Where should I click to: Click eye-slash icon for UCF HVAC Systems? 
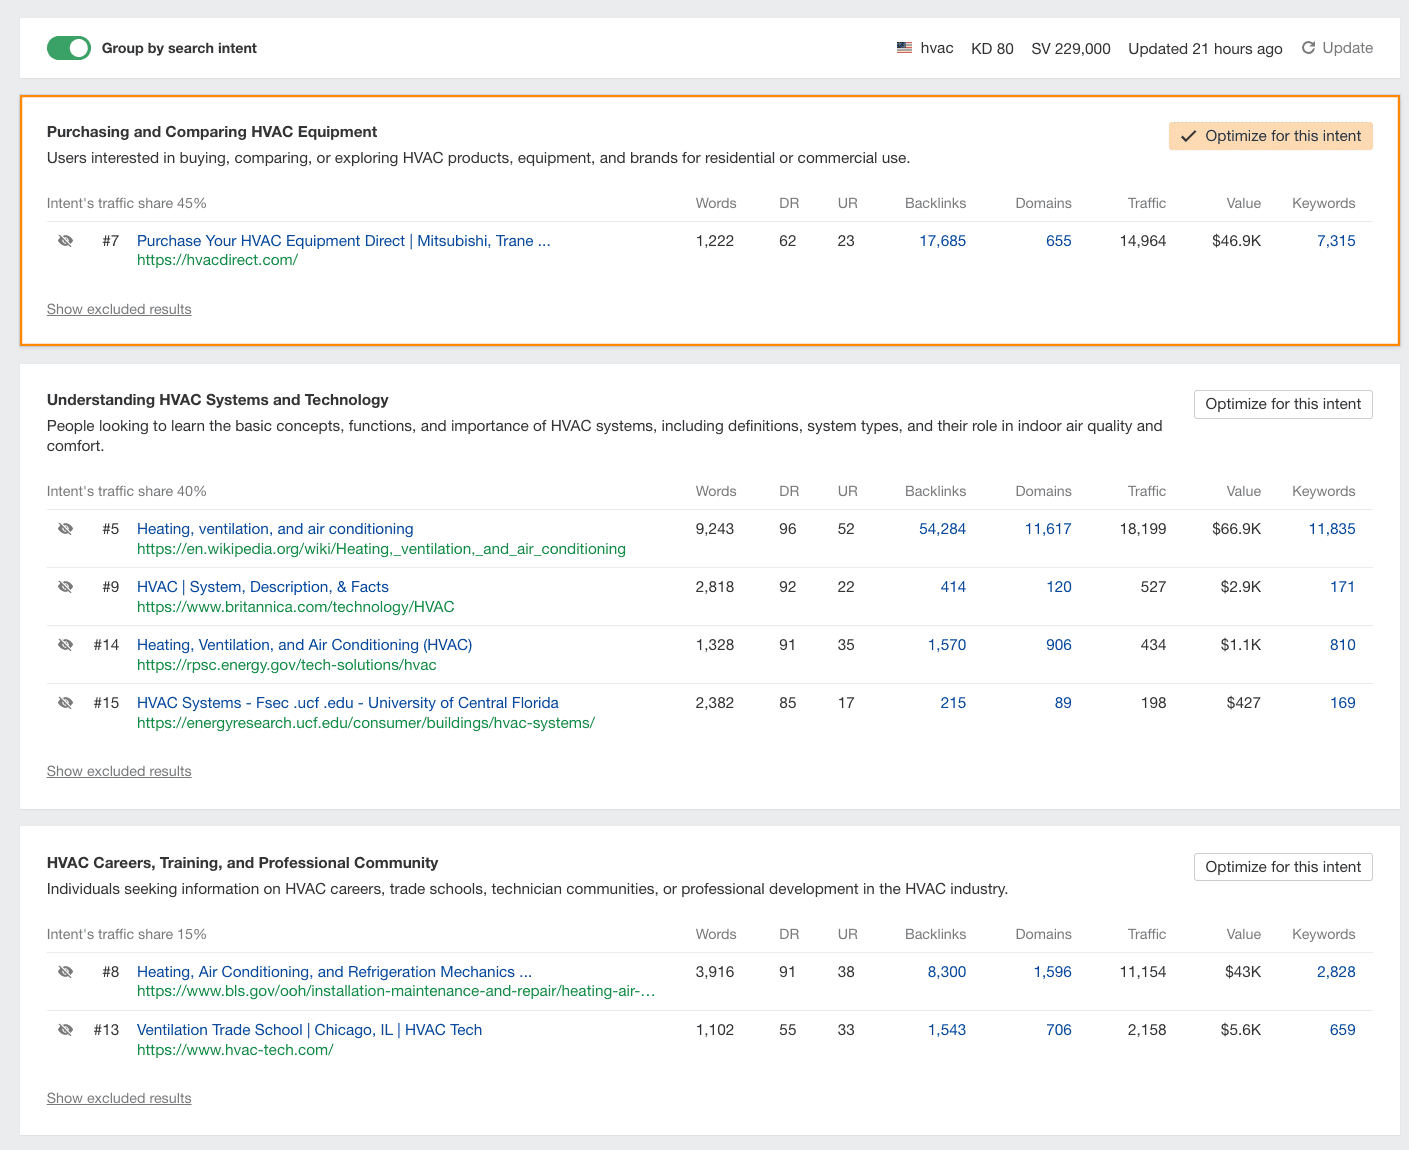point(65,703)
